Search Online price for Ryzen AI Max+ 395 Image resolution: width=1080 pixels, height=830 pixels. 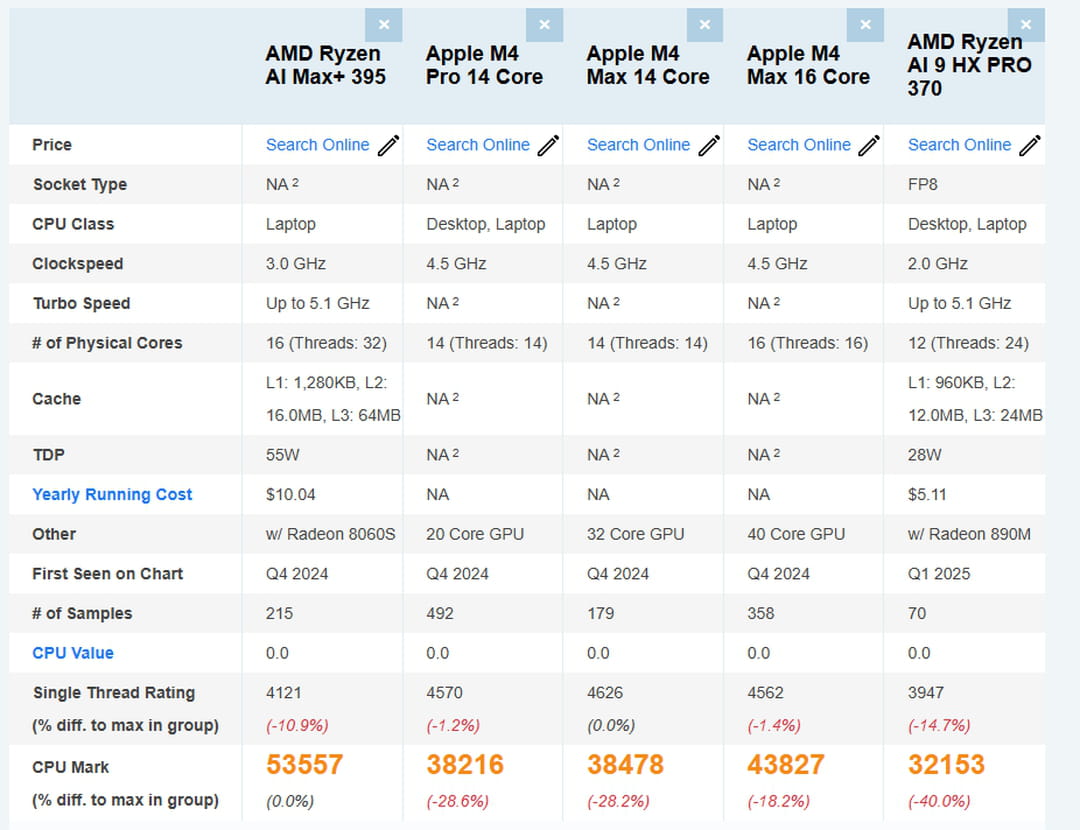pos(317,145)
